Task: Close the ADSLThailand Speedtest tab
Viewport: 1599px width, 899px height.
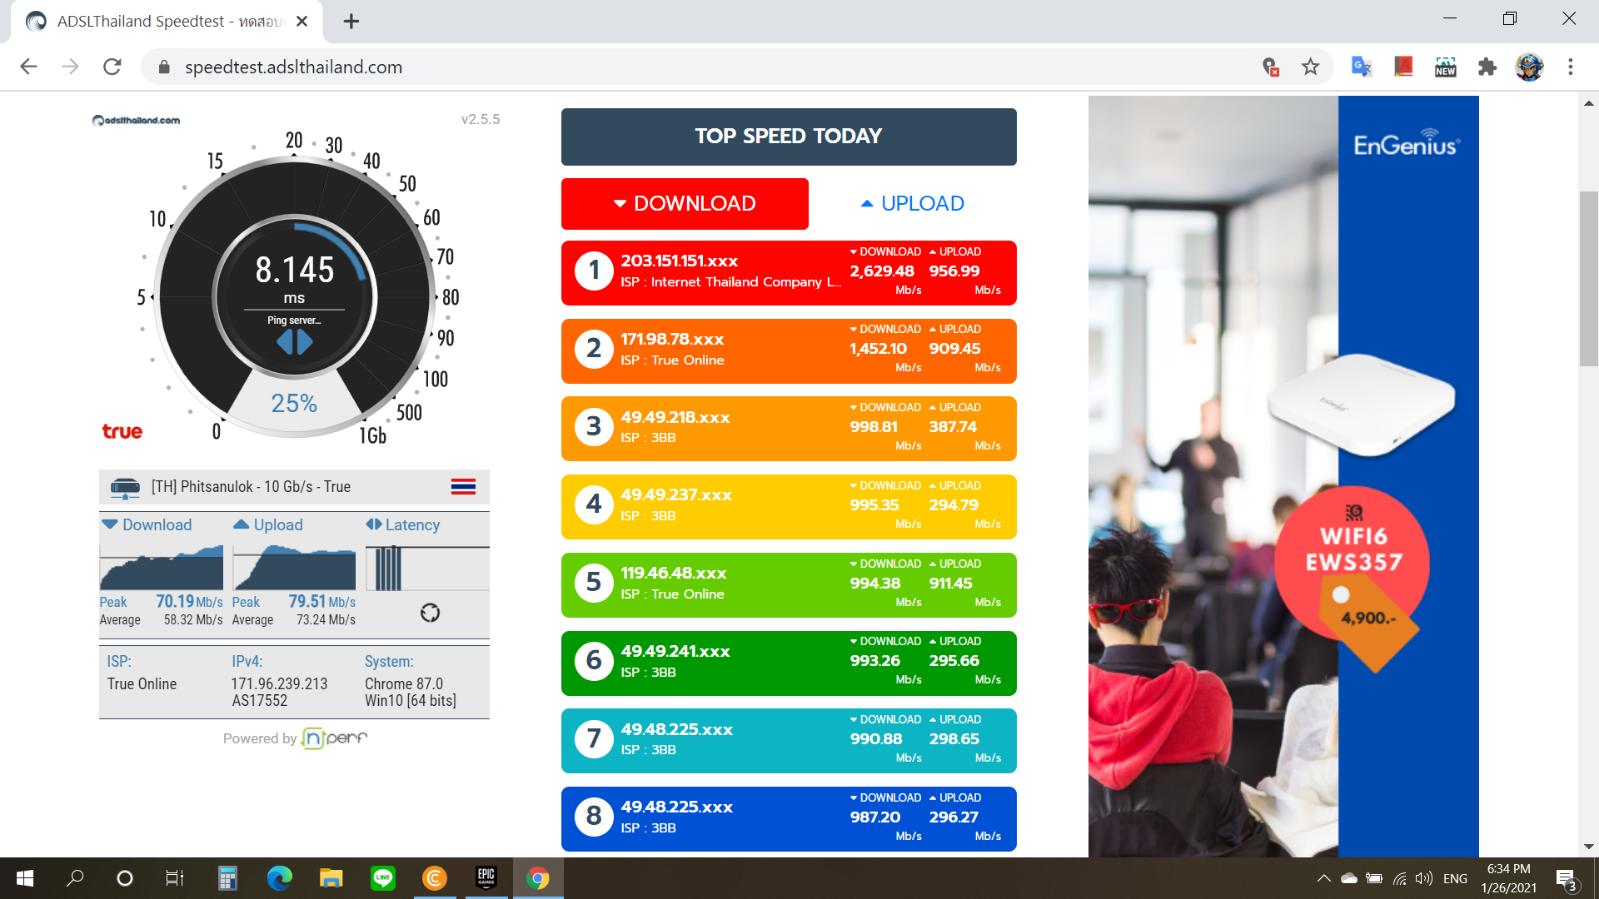Action: point(303,21)
